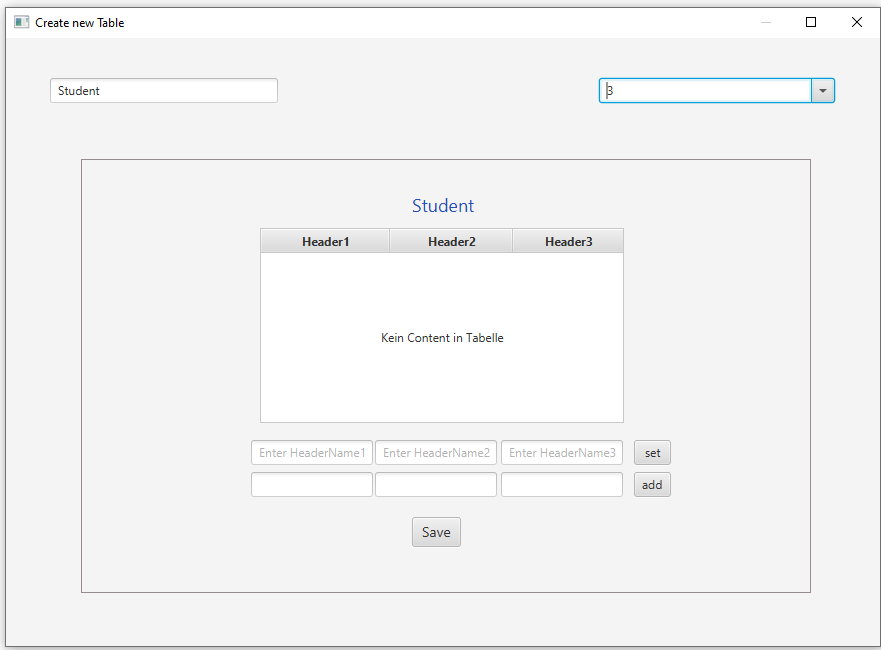Screen dimensions: 881x650
Task: Click the table name field containing Student
Action: click(163, 90)
